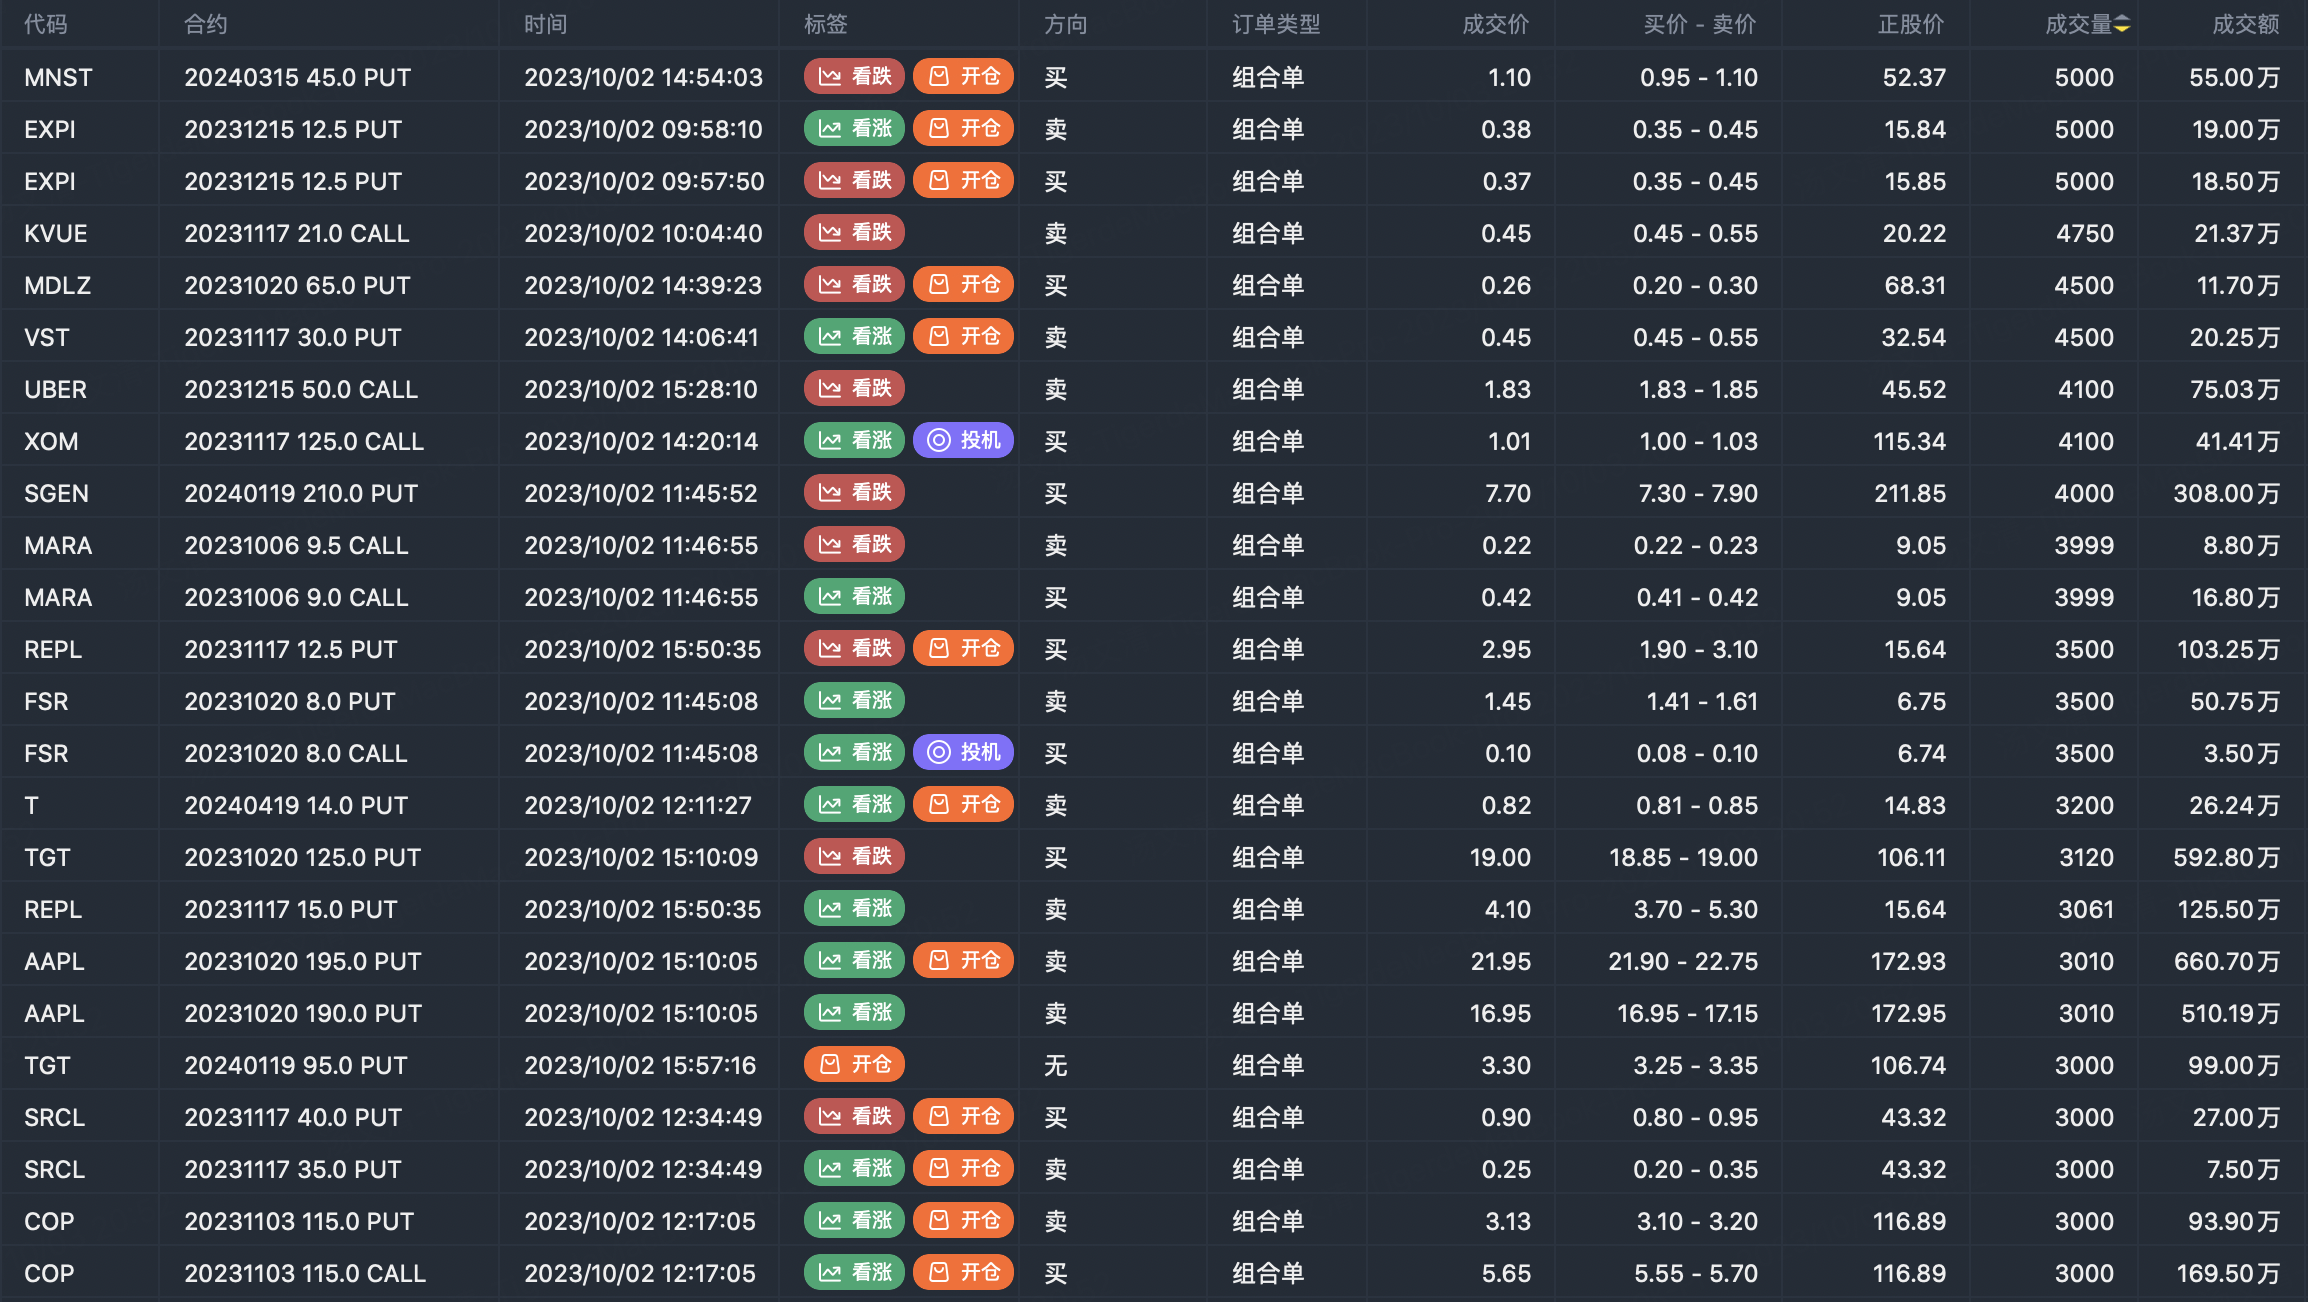Open SGEN ticker symbol
This screenshot has height=1302, width=2308.
(x=56, y=493)
